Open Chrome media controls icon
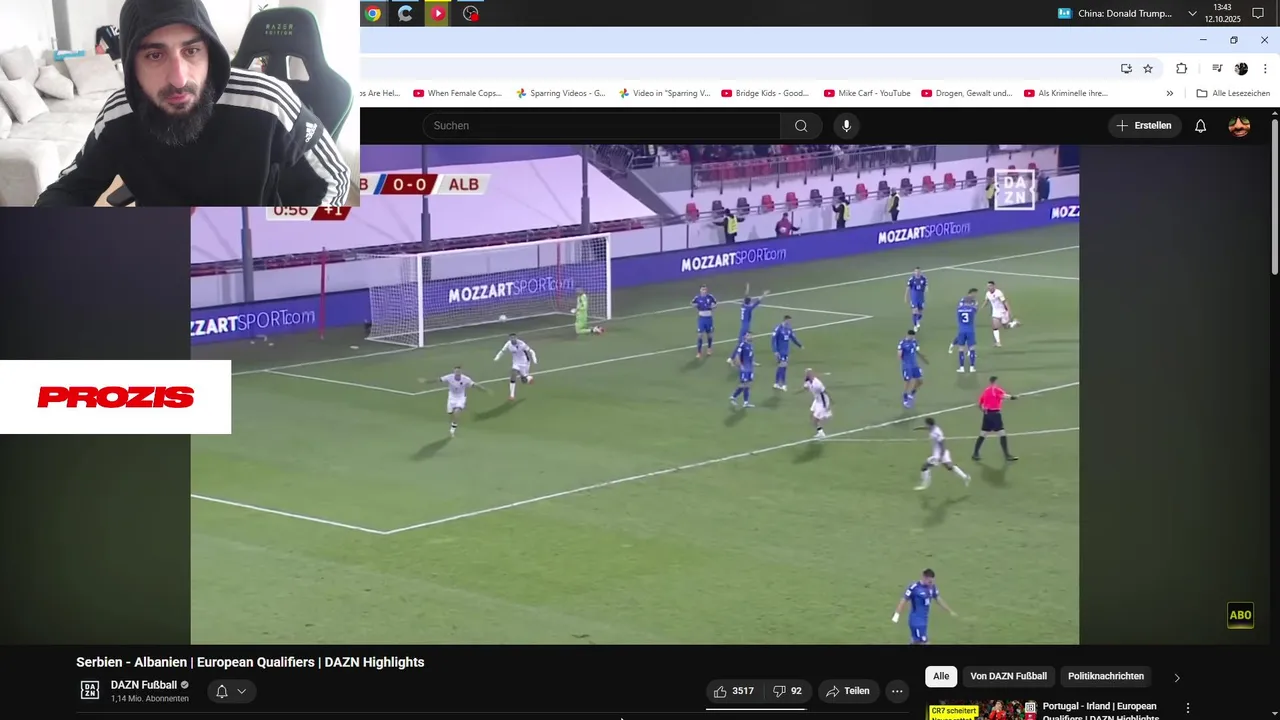 1217,68
